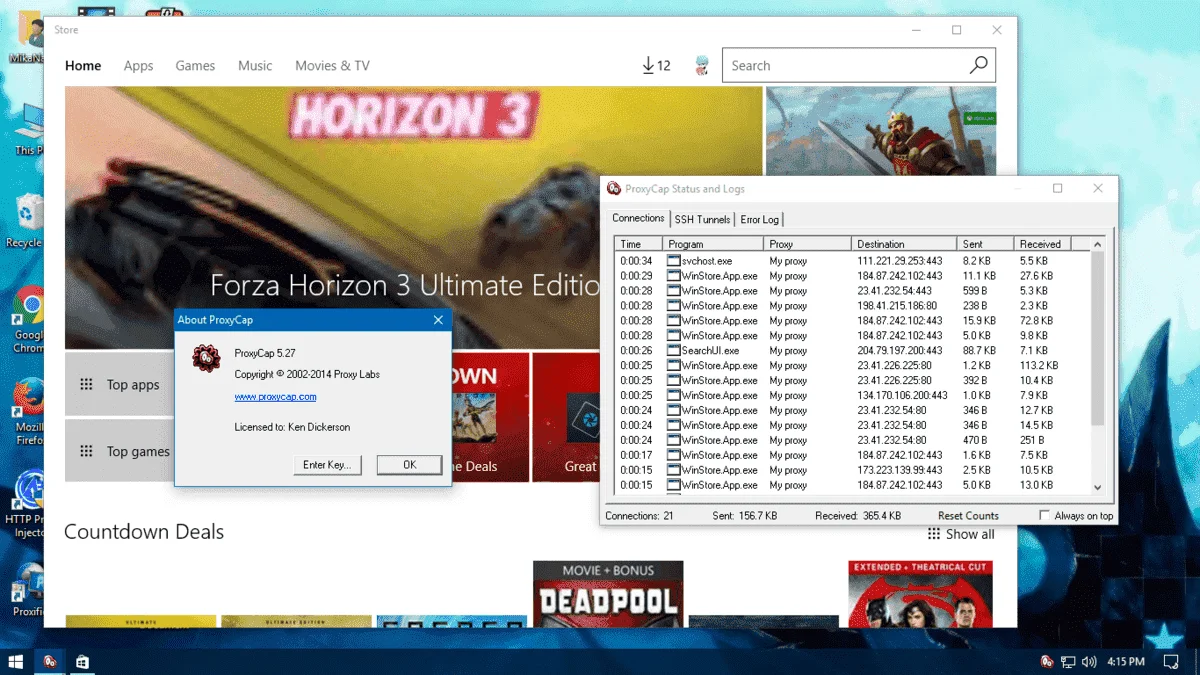Viewport: 1200px width, 675px height.
Task: Click the grid icon beside Top games
Action: (x=87, y=451)
